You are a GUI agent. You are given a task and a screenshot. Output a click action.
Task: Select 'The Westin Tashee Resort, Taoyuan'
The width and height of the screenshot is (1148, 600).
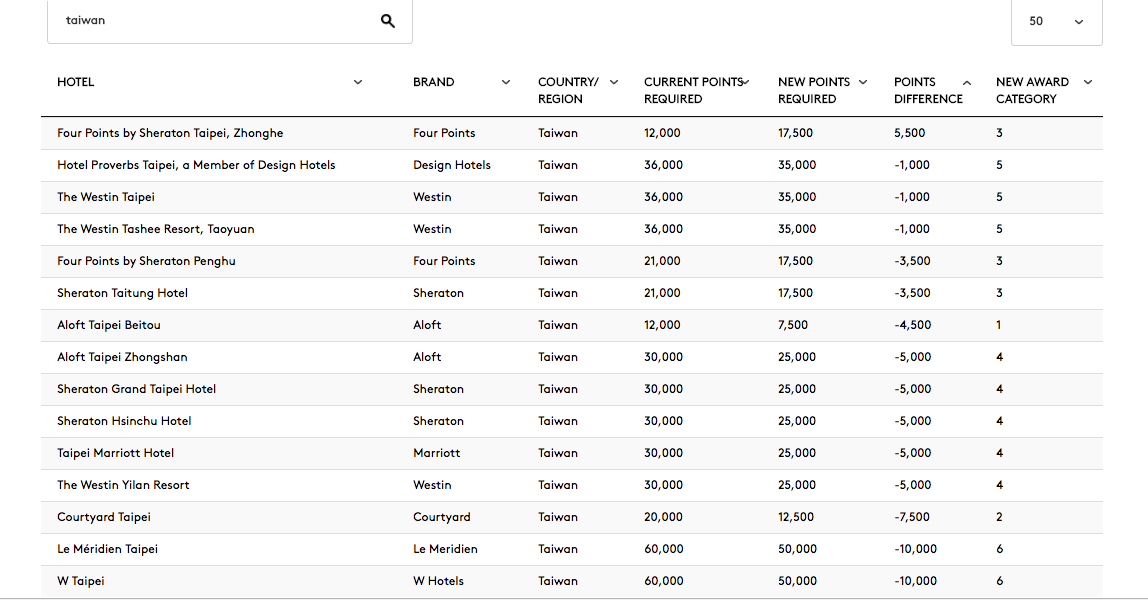click(x=156, y=229)
